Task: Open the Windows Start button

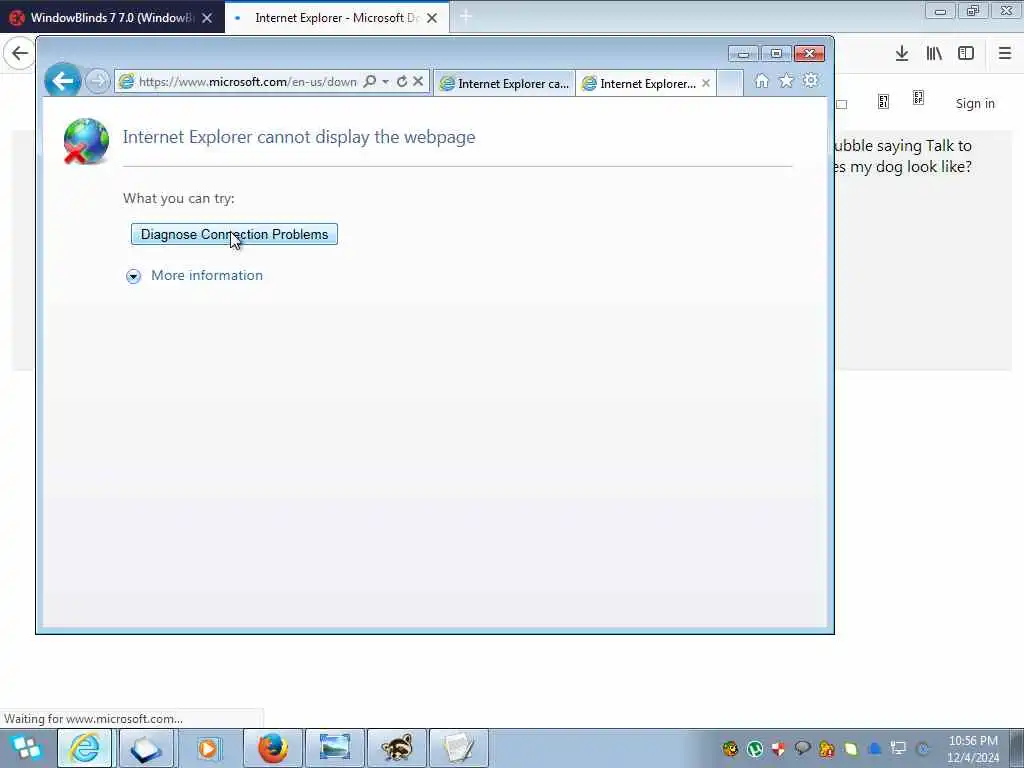Action: [26, 748]
